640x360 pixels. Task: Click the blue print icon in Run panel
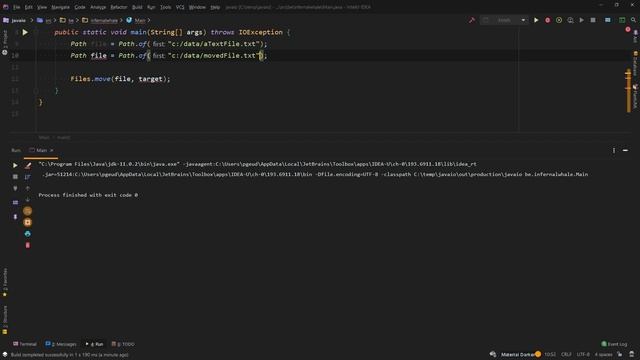coord(27,234)
